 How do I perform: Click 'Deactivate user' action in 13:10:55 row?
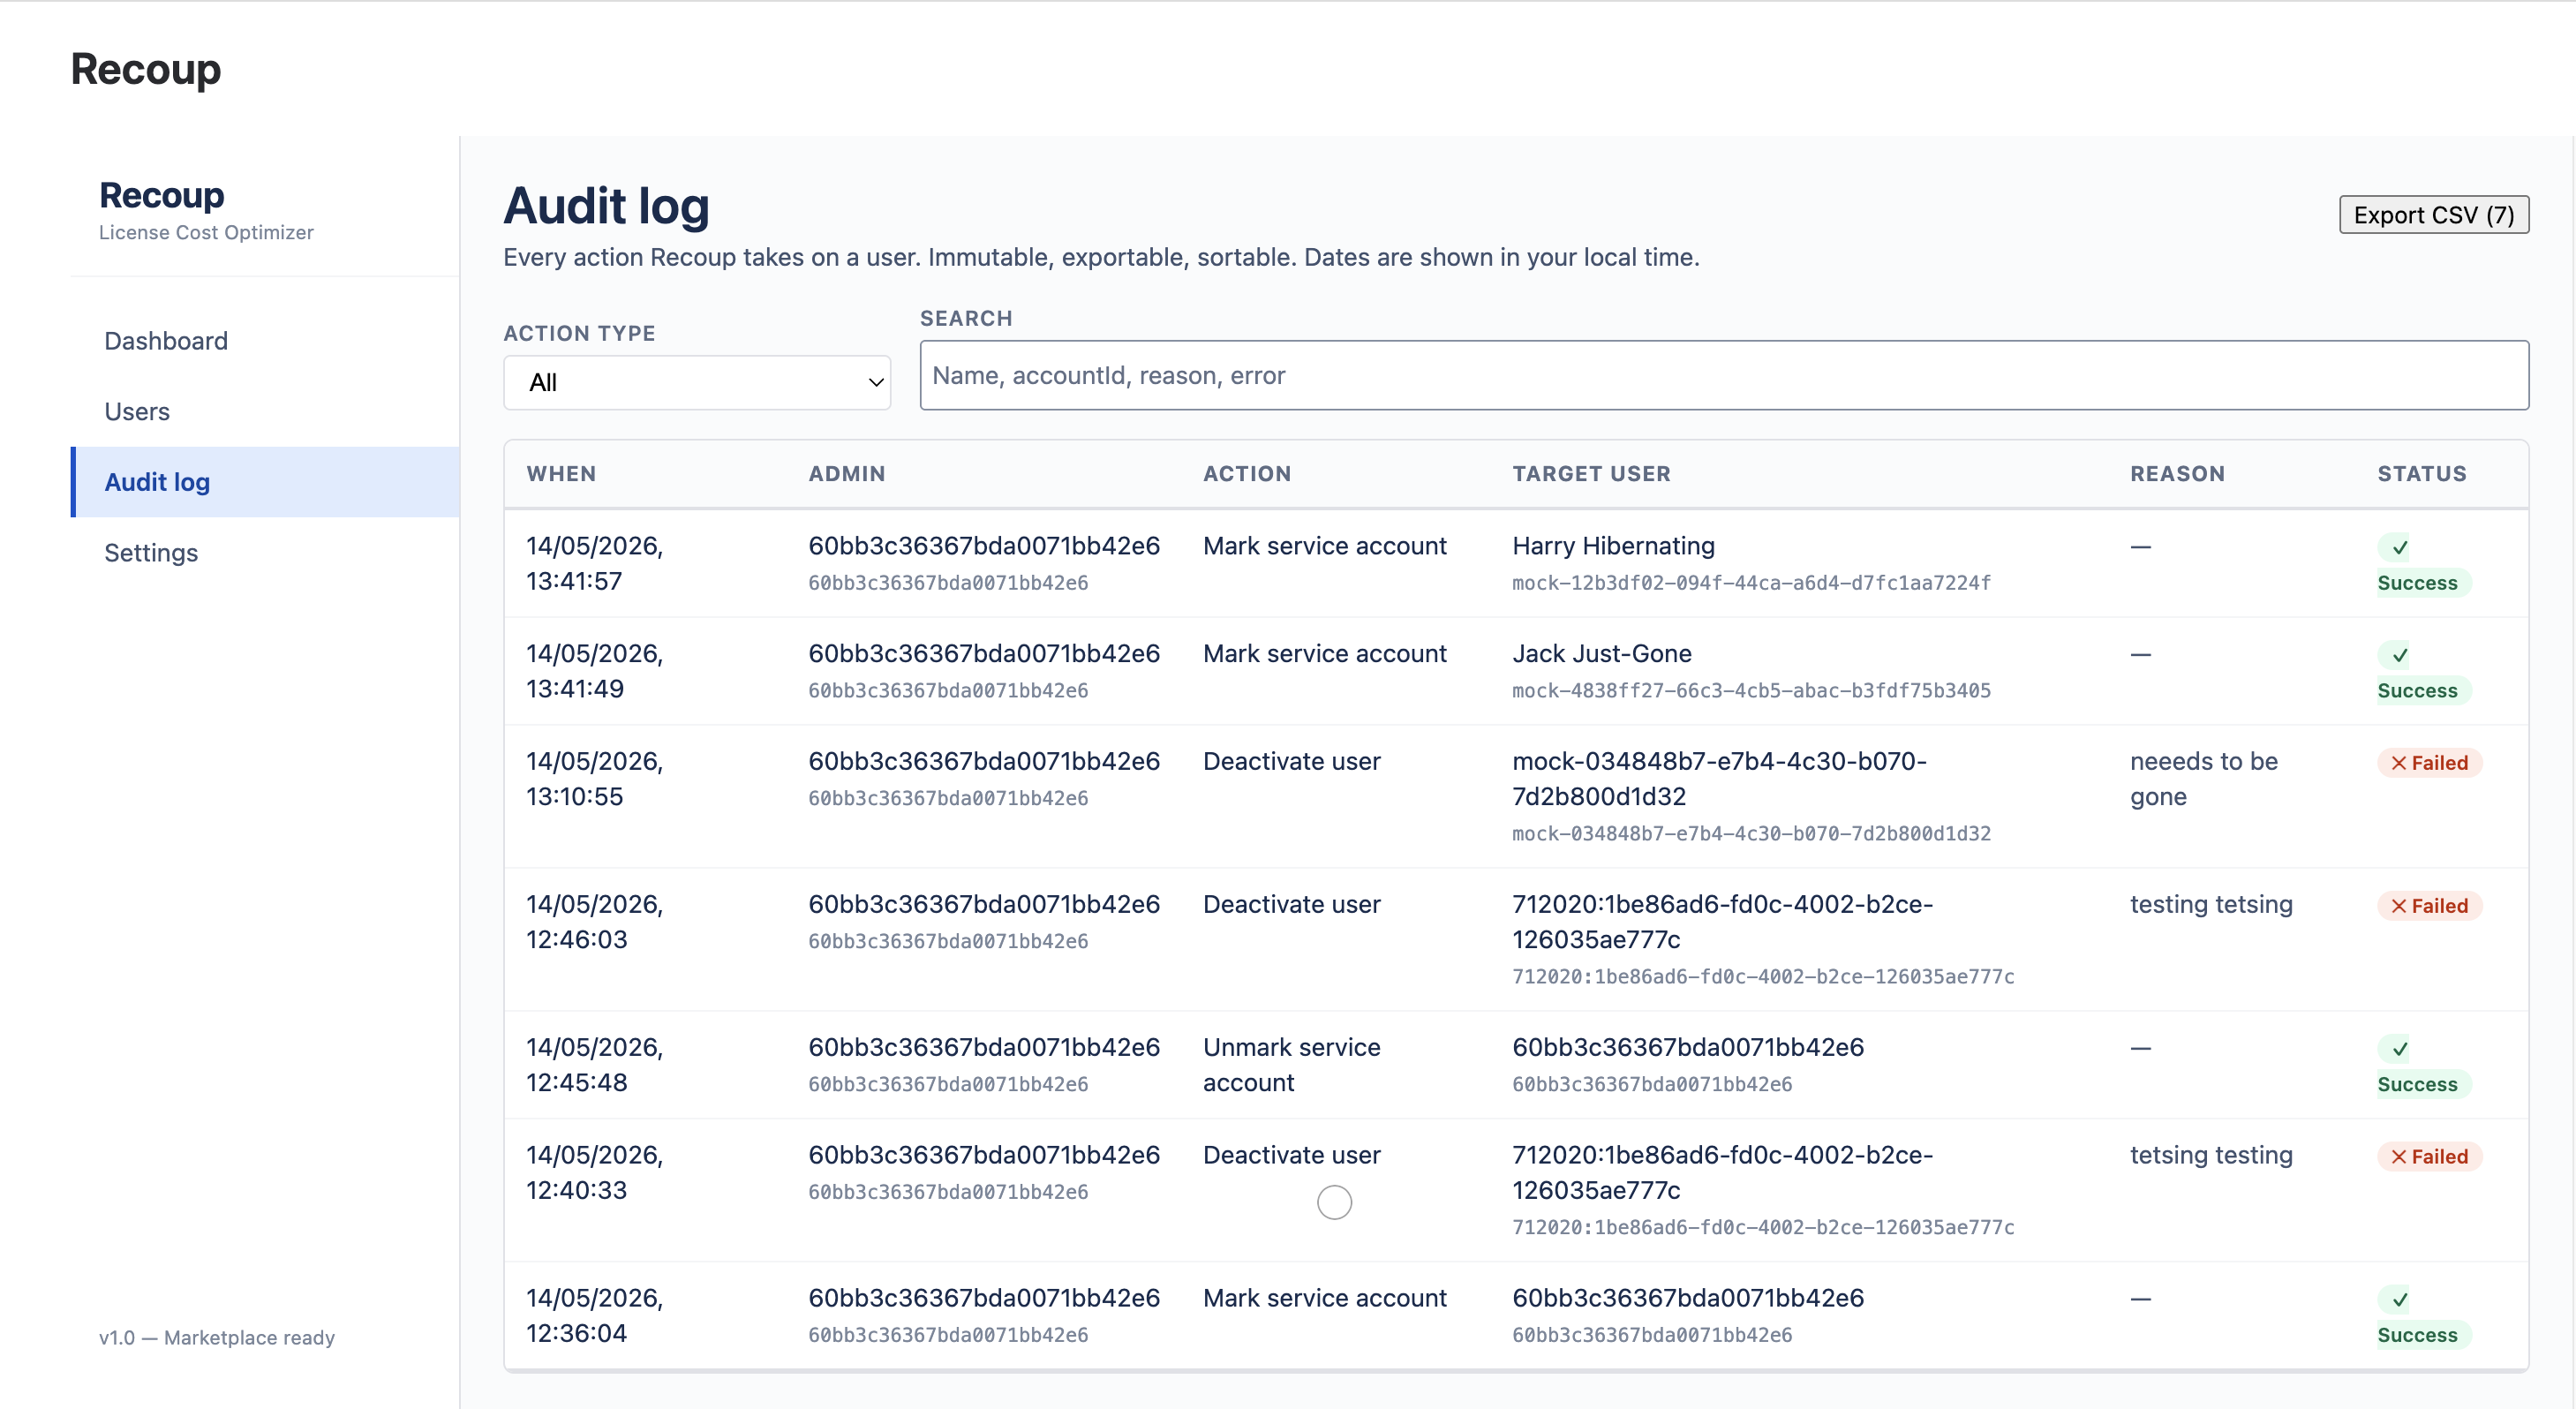pos(1291,762)
